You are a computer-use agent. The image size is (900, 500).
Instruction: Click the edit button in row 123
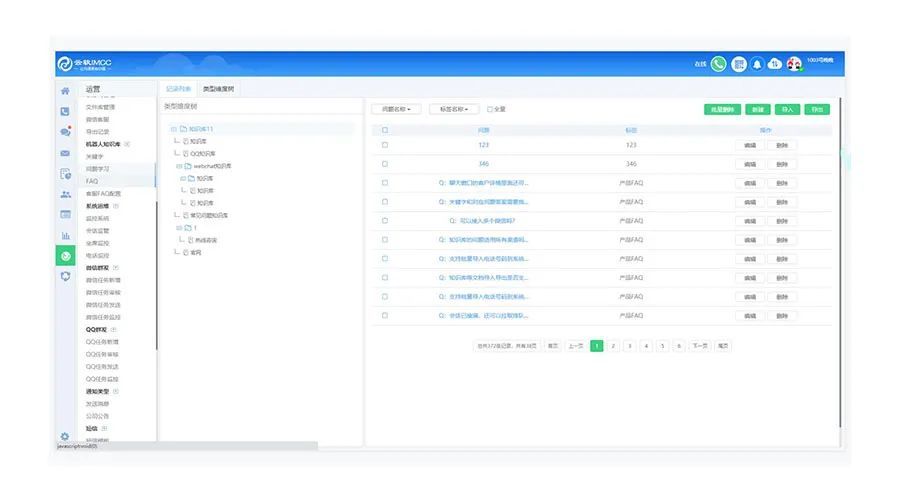(x=750, y=146)
